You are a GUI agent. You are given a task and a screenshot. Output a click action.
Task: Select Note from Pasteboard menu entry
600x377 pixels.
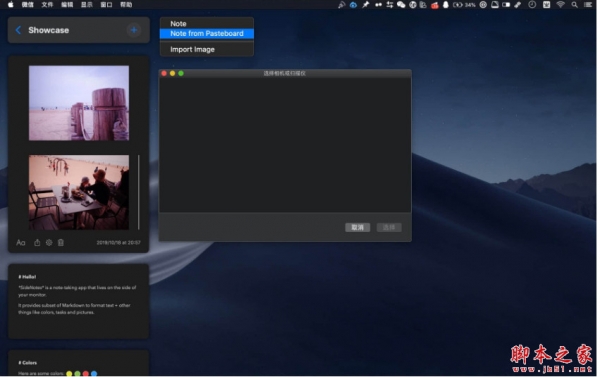coord(207,33)
